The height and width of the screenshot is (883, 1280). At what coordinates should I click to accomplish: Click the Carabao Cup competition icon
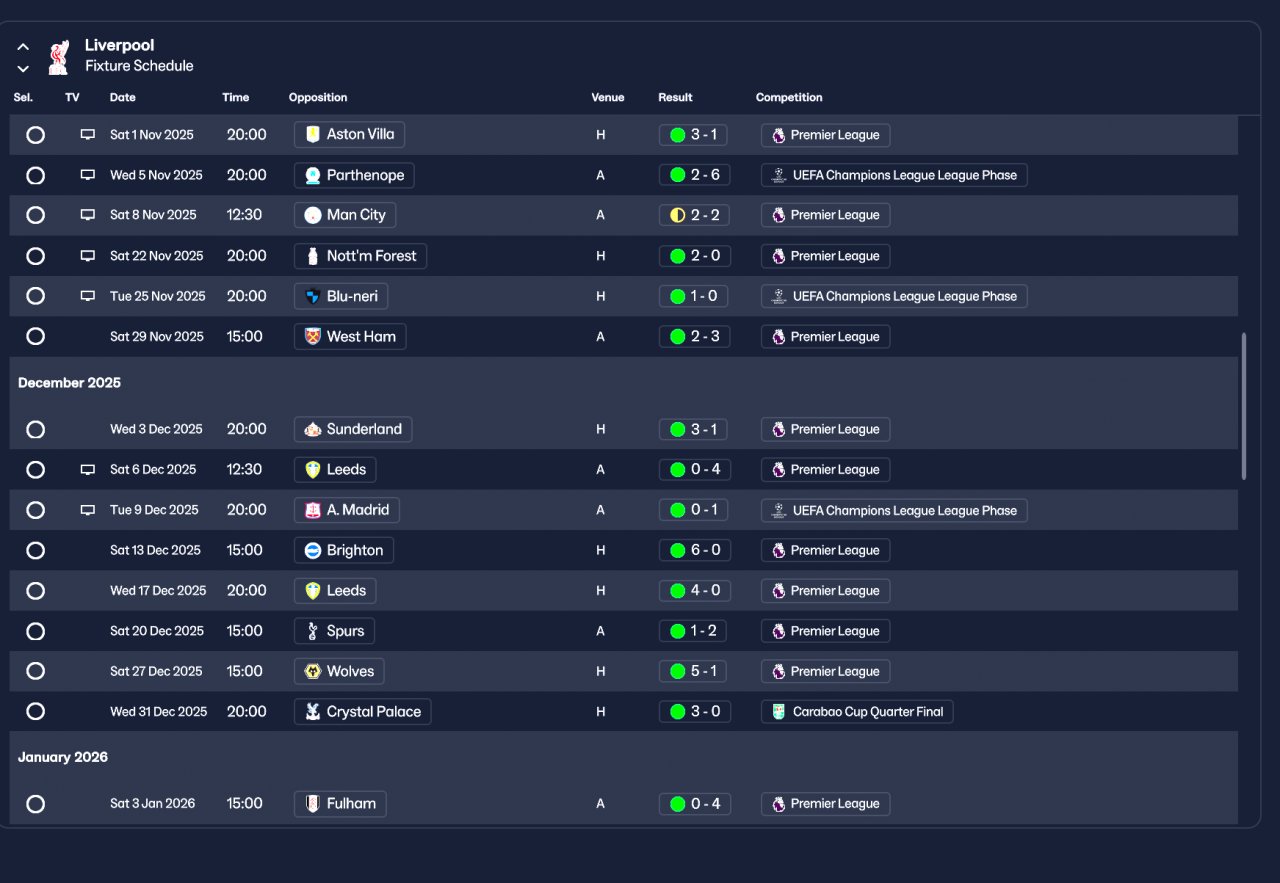(x=779, y=712)
